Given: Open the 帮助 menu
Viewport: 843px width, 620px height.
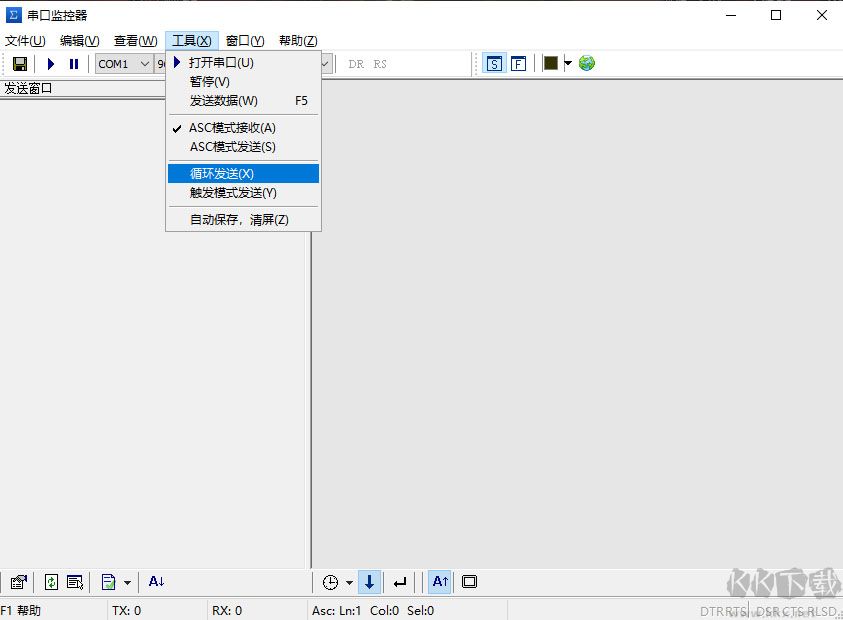Looking at the screenshot, I should coord(296,40).
